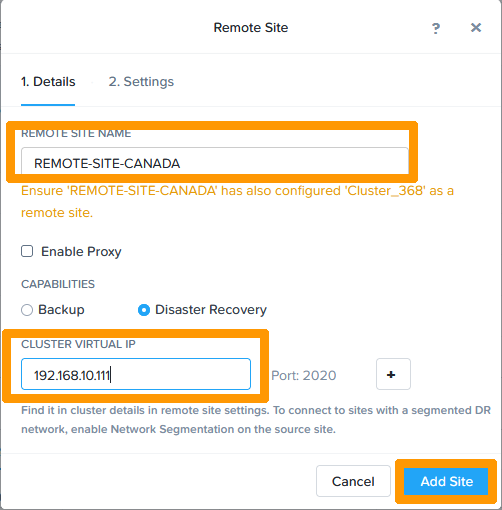Add another IP with the plus button

[393, 374]
